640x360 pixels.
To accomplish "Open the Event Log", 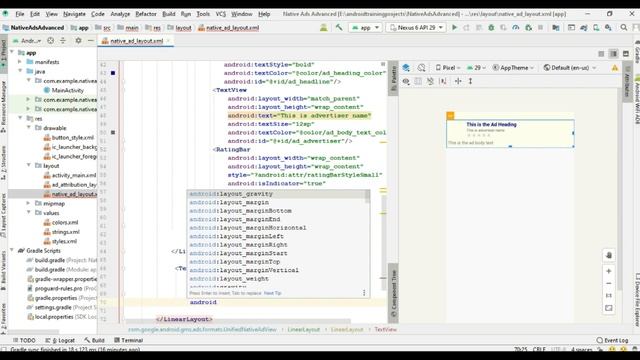I will click(x=612, y=340).
